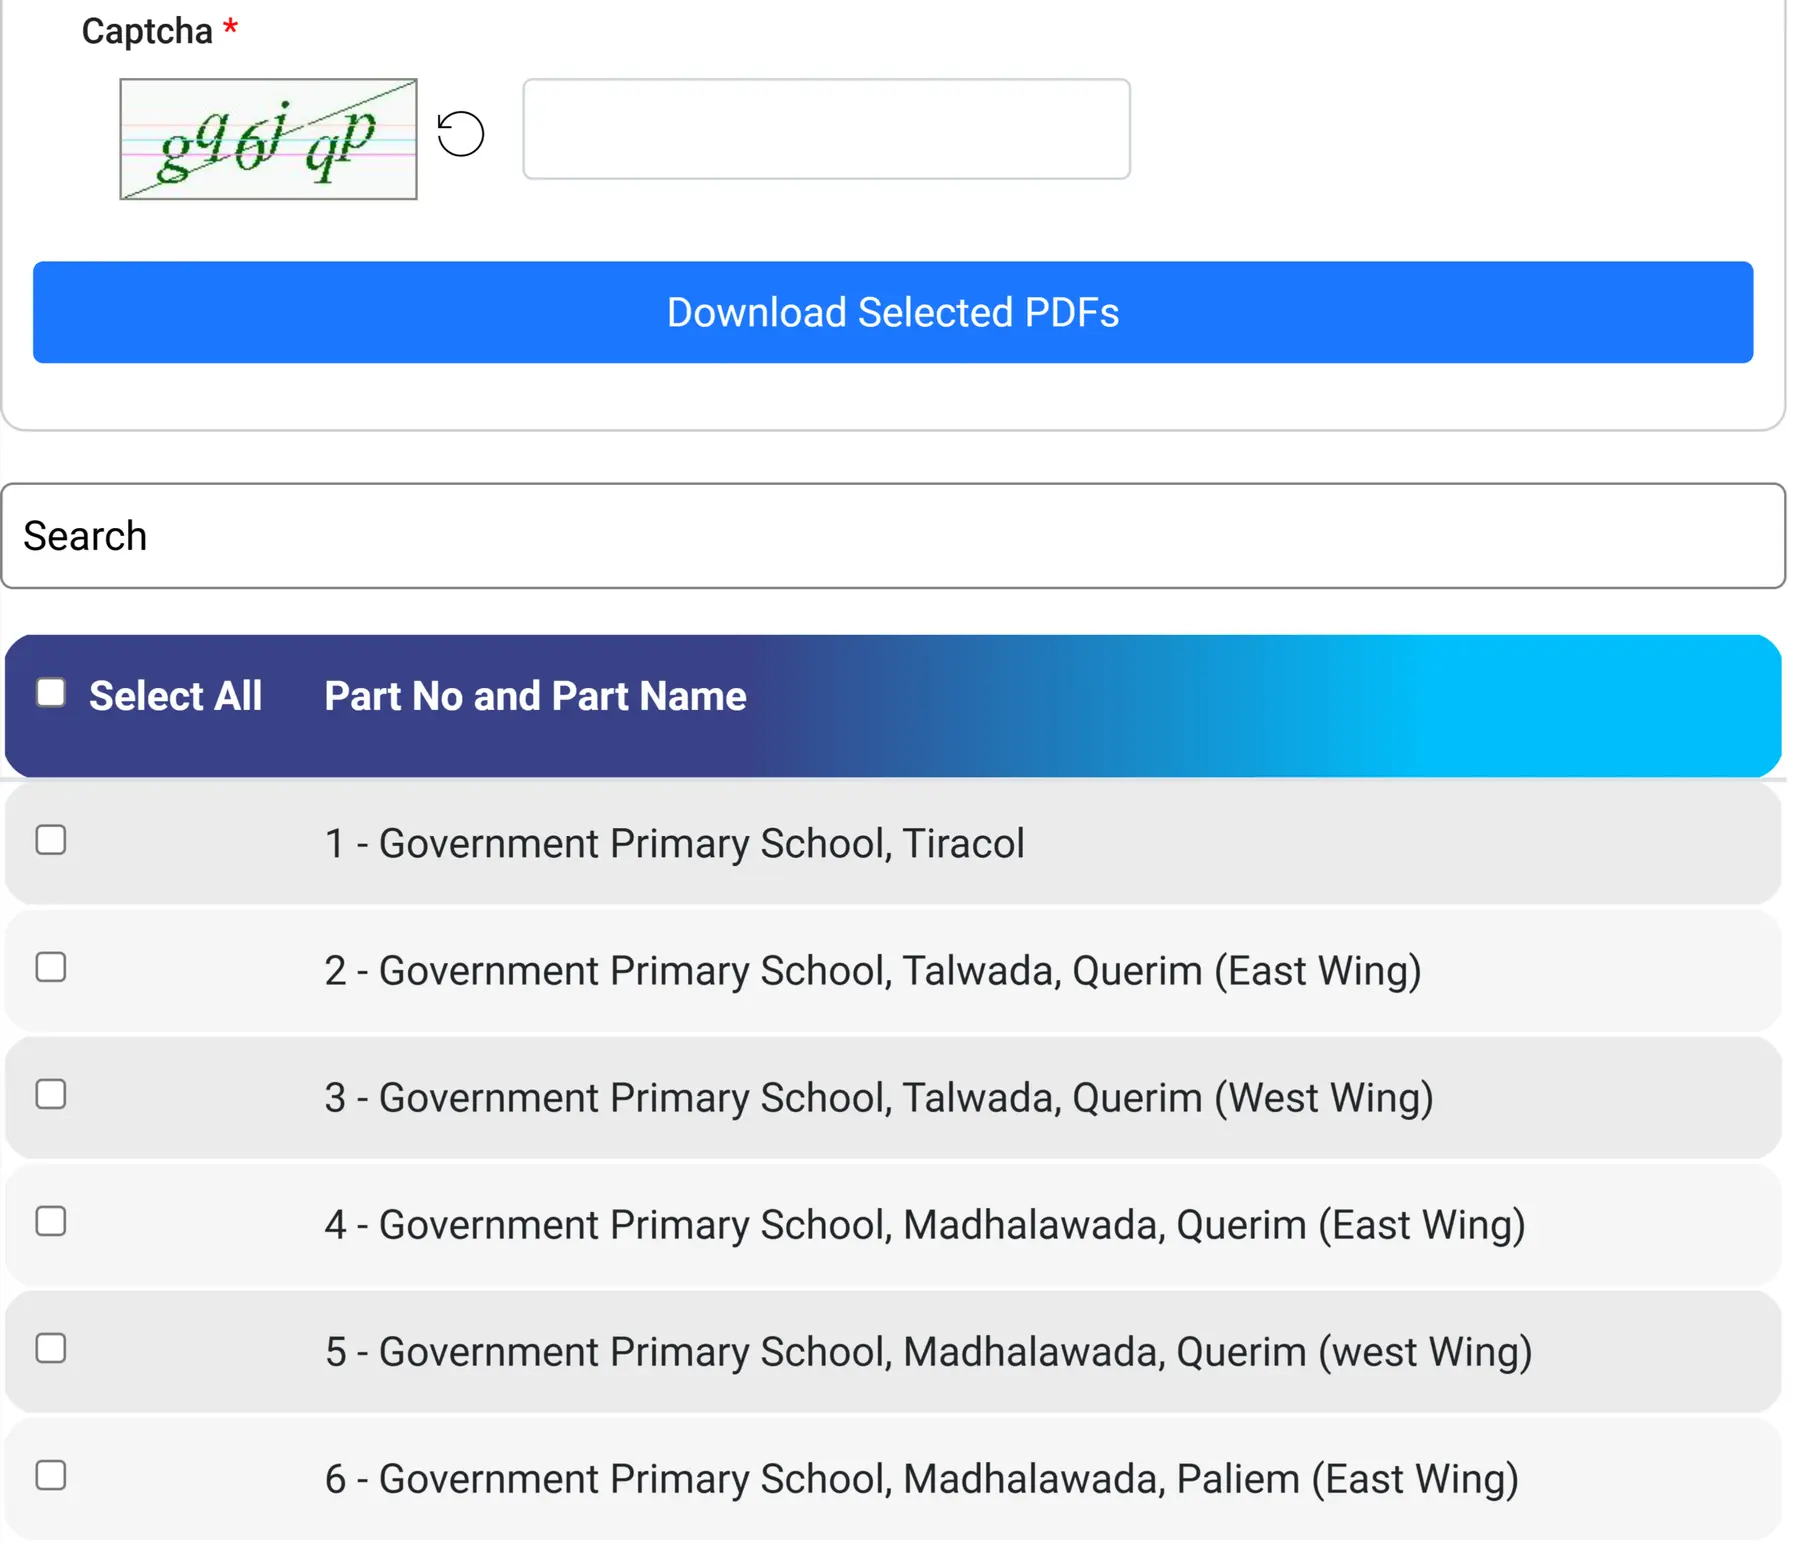Focus the Search box
The width and height of the screenshot is (1800, 1543).
(x=892, y=536)
